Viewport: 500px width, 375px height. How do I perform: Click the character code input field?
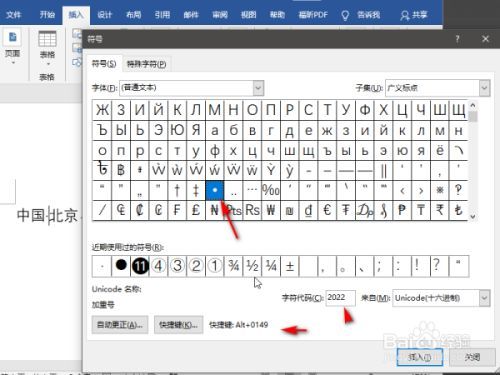340,298
